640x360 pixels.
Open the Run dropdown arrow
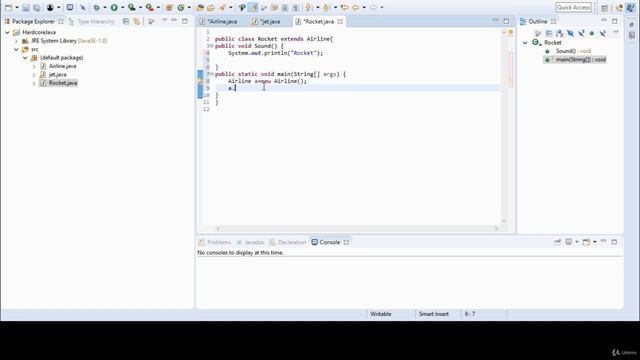coord(122,7)
